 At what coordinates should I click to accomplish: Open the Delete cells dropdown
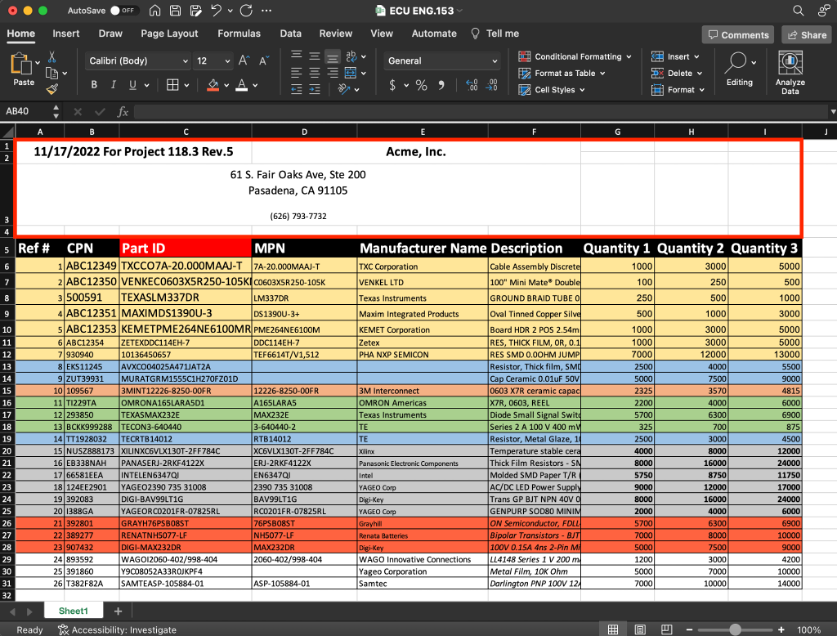click(677, 73)
